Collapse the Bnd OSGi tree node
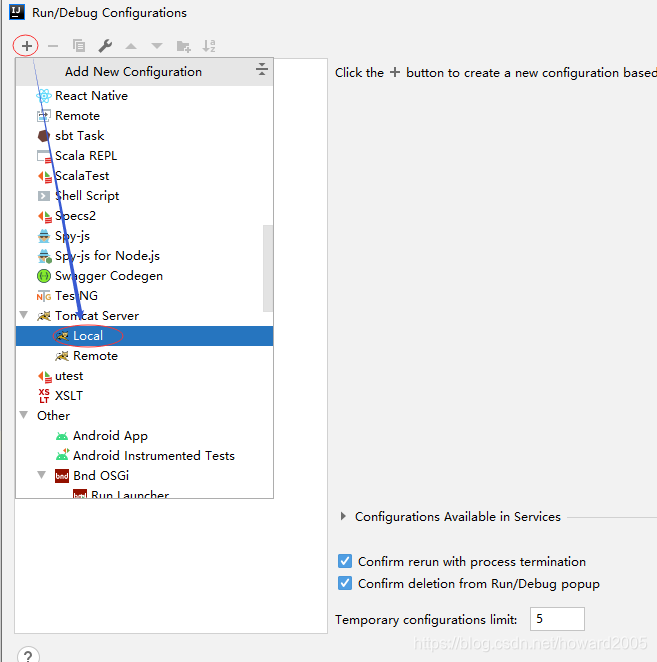The height and width of the screenshot is (662, 657). (42, 475)
